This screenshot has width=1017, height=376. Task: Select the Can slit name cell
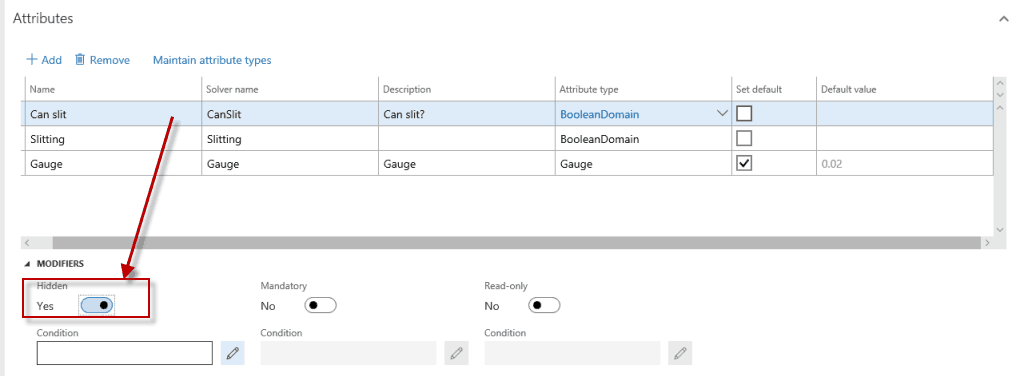pos(113,114)
